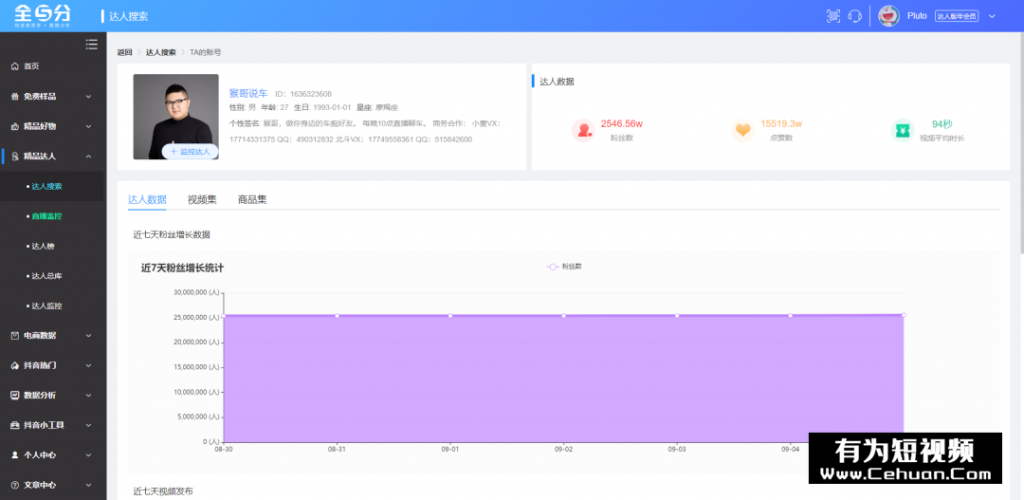The width and height of the screenshot is (1024, 500).
Task: Expand the 免费样品 sidebar menu
Action: (x=52, y=96)
